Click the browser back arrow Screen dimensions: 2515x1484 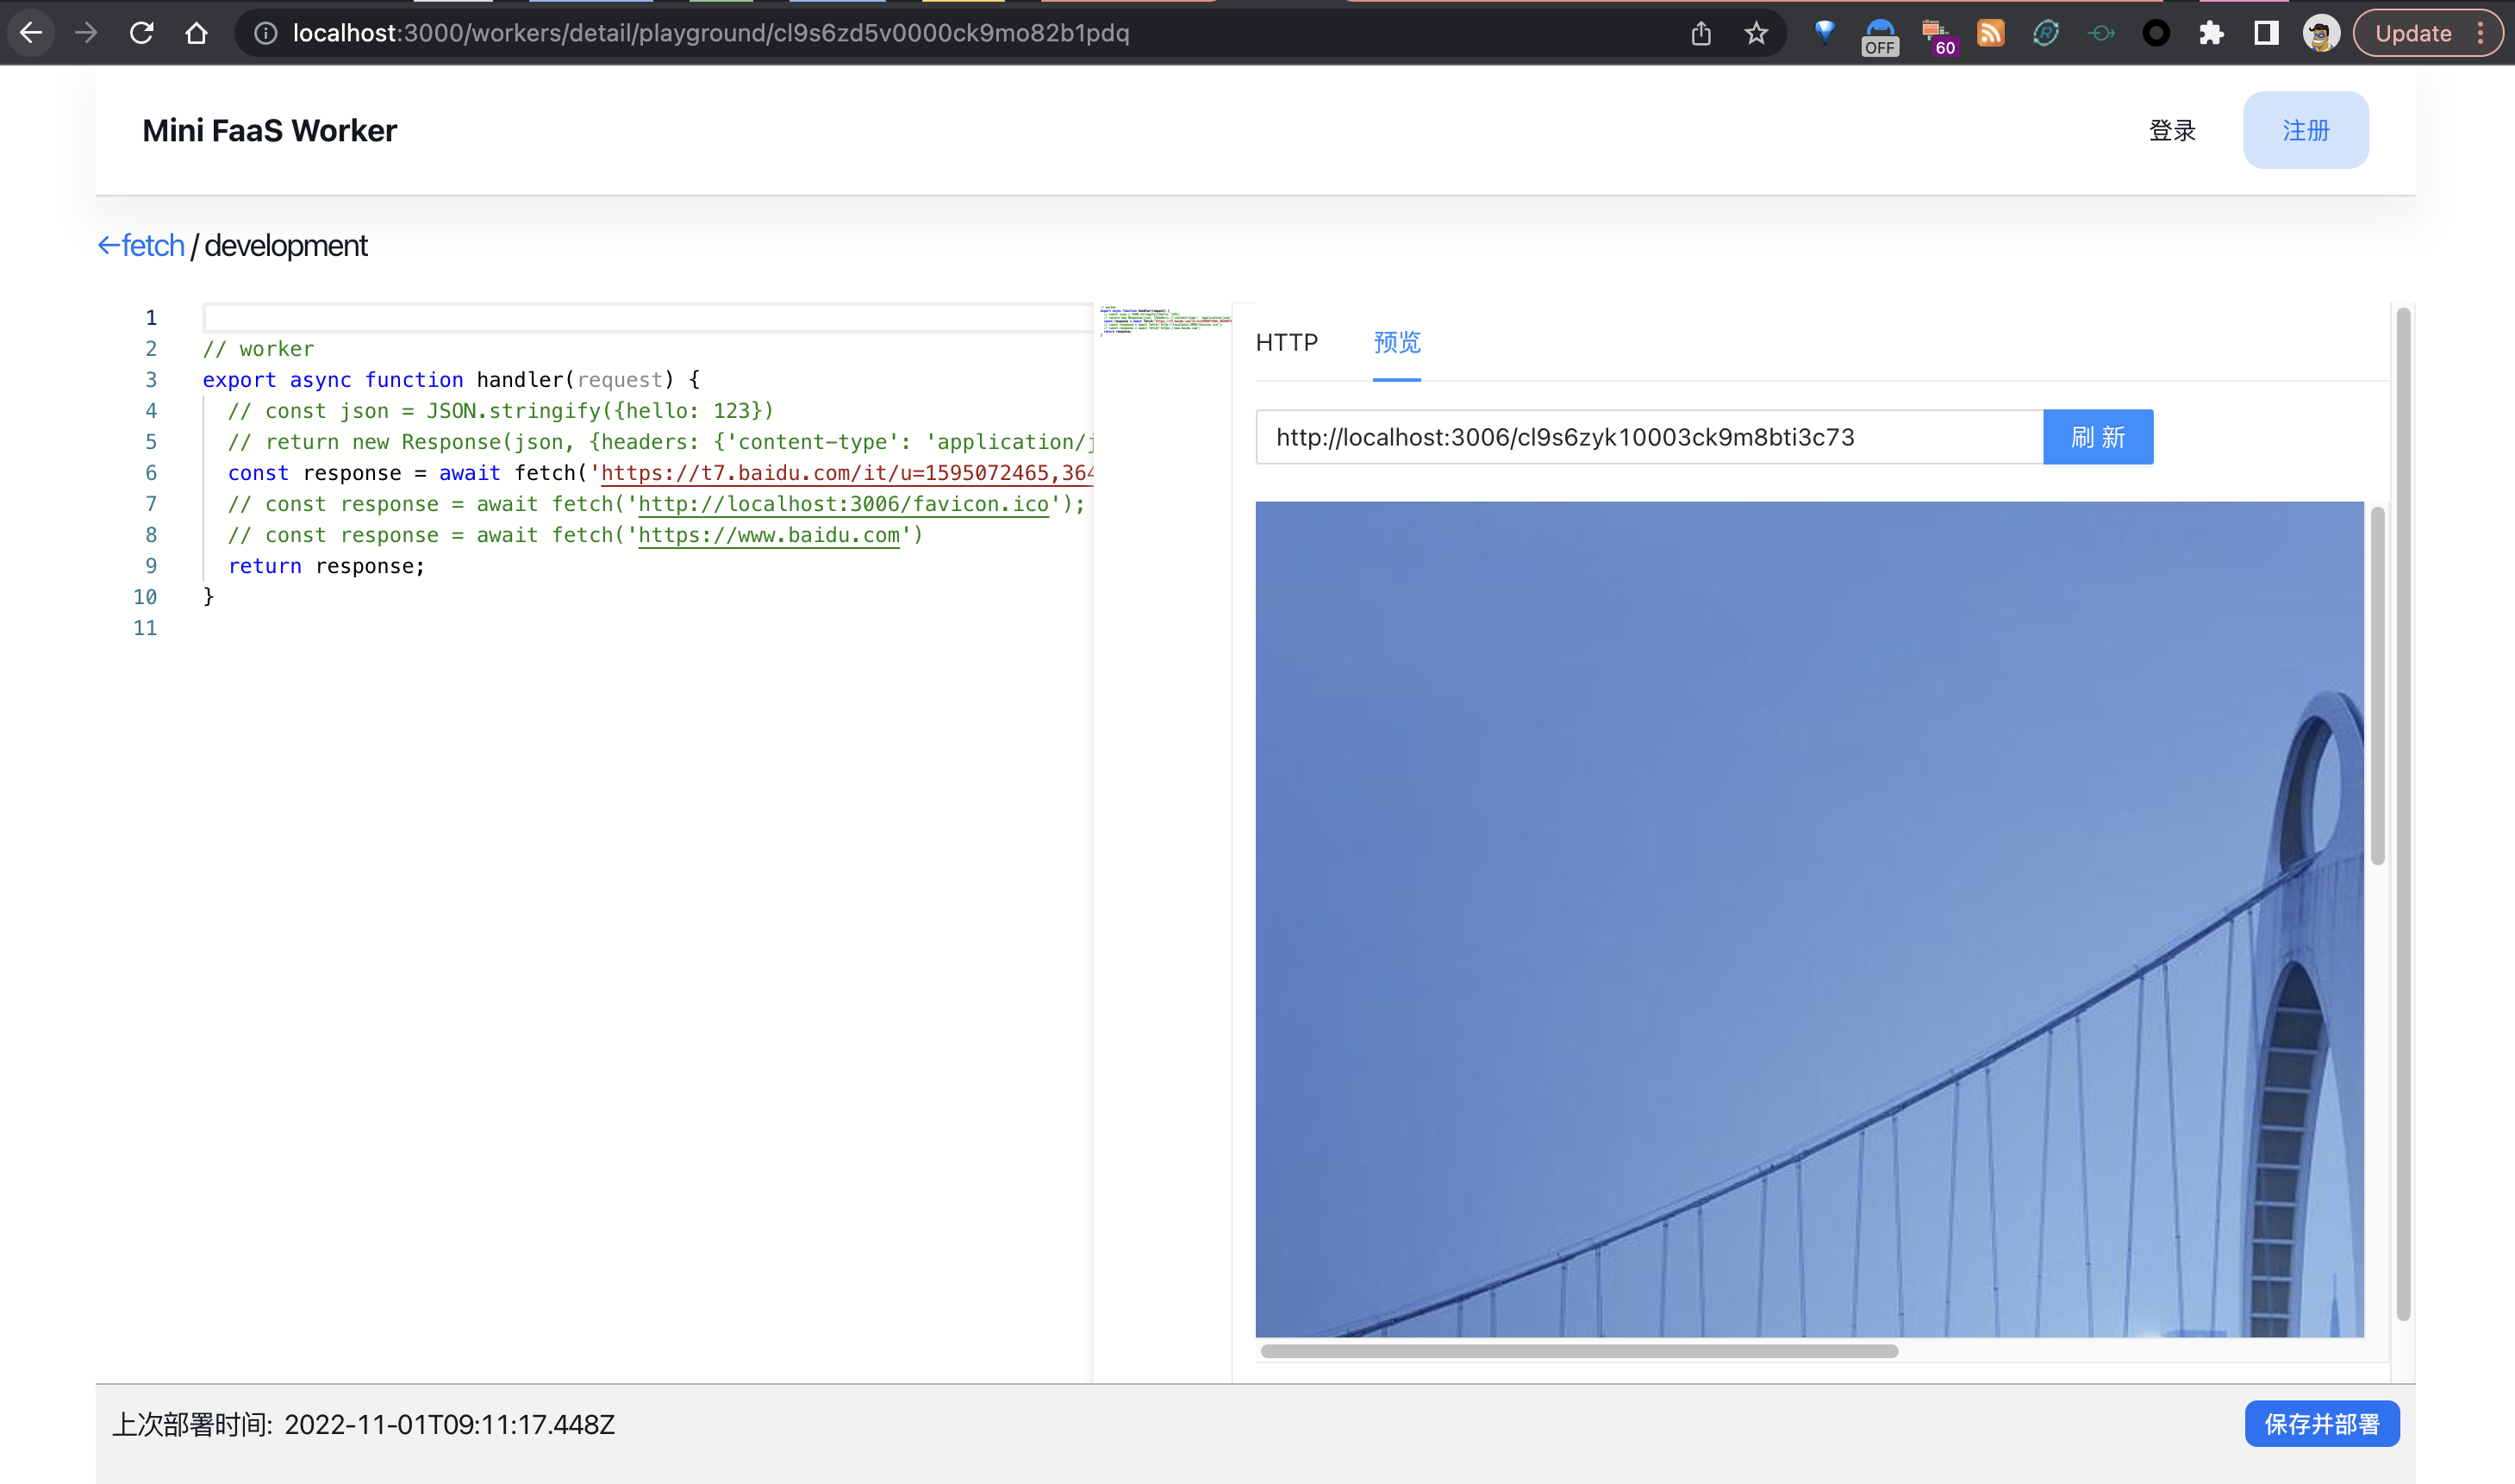[31, 33]
